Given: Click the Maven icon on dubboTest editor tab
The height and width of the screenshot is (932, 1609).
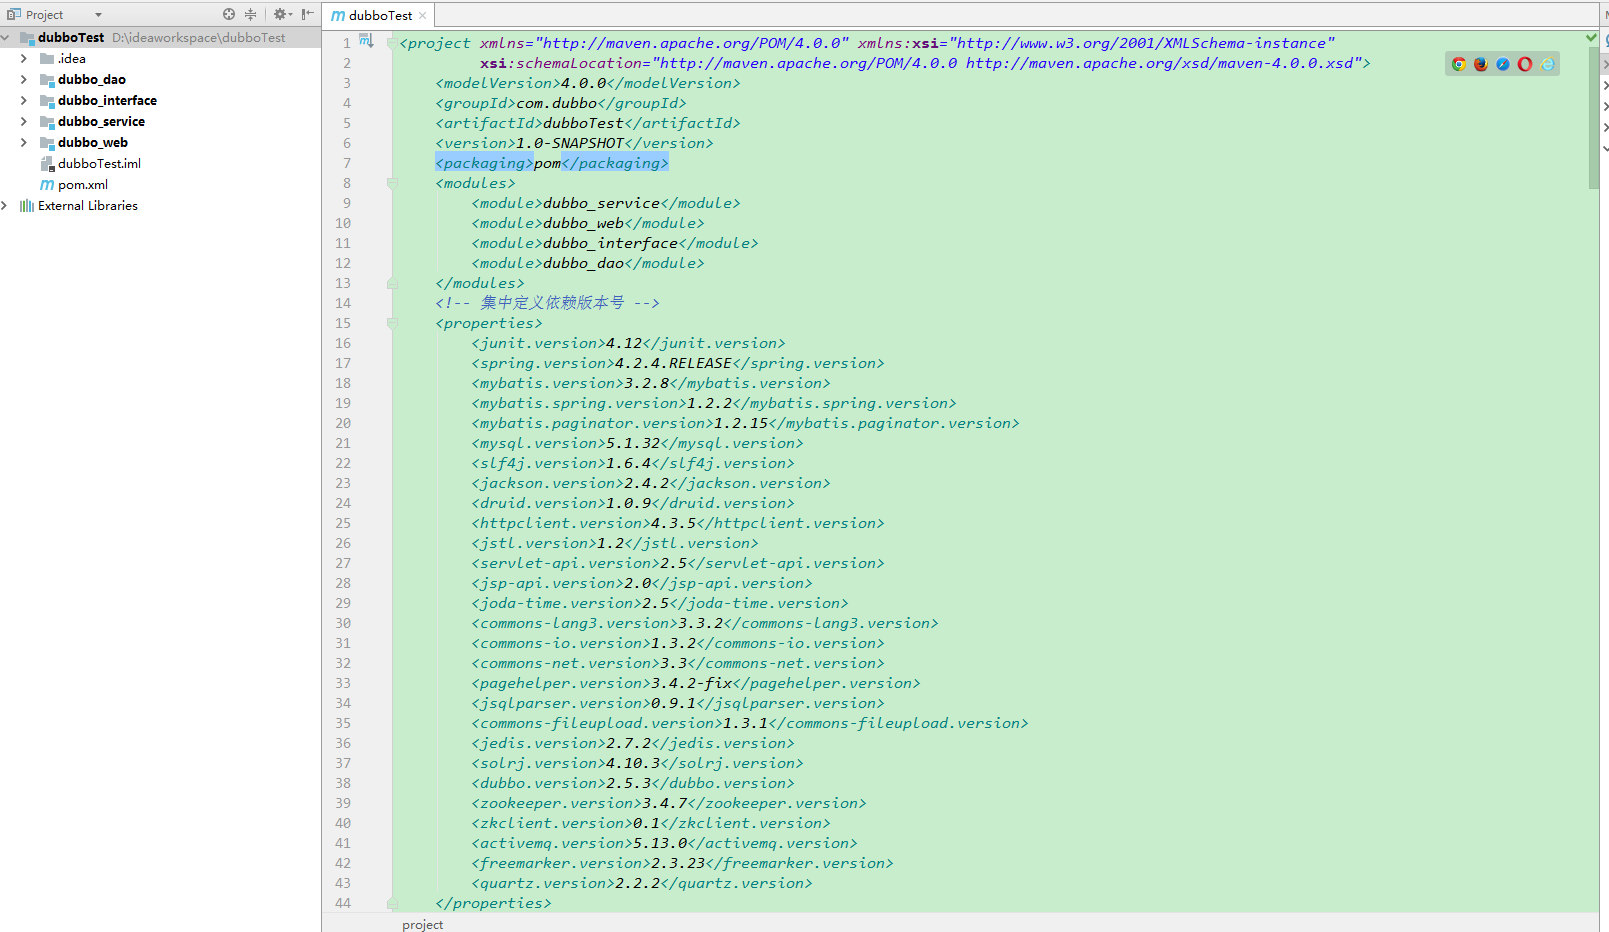Looking at the screenshot, I should 338,15.
